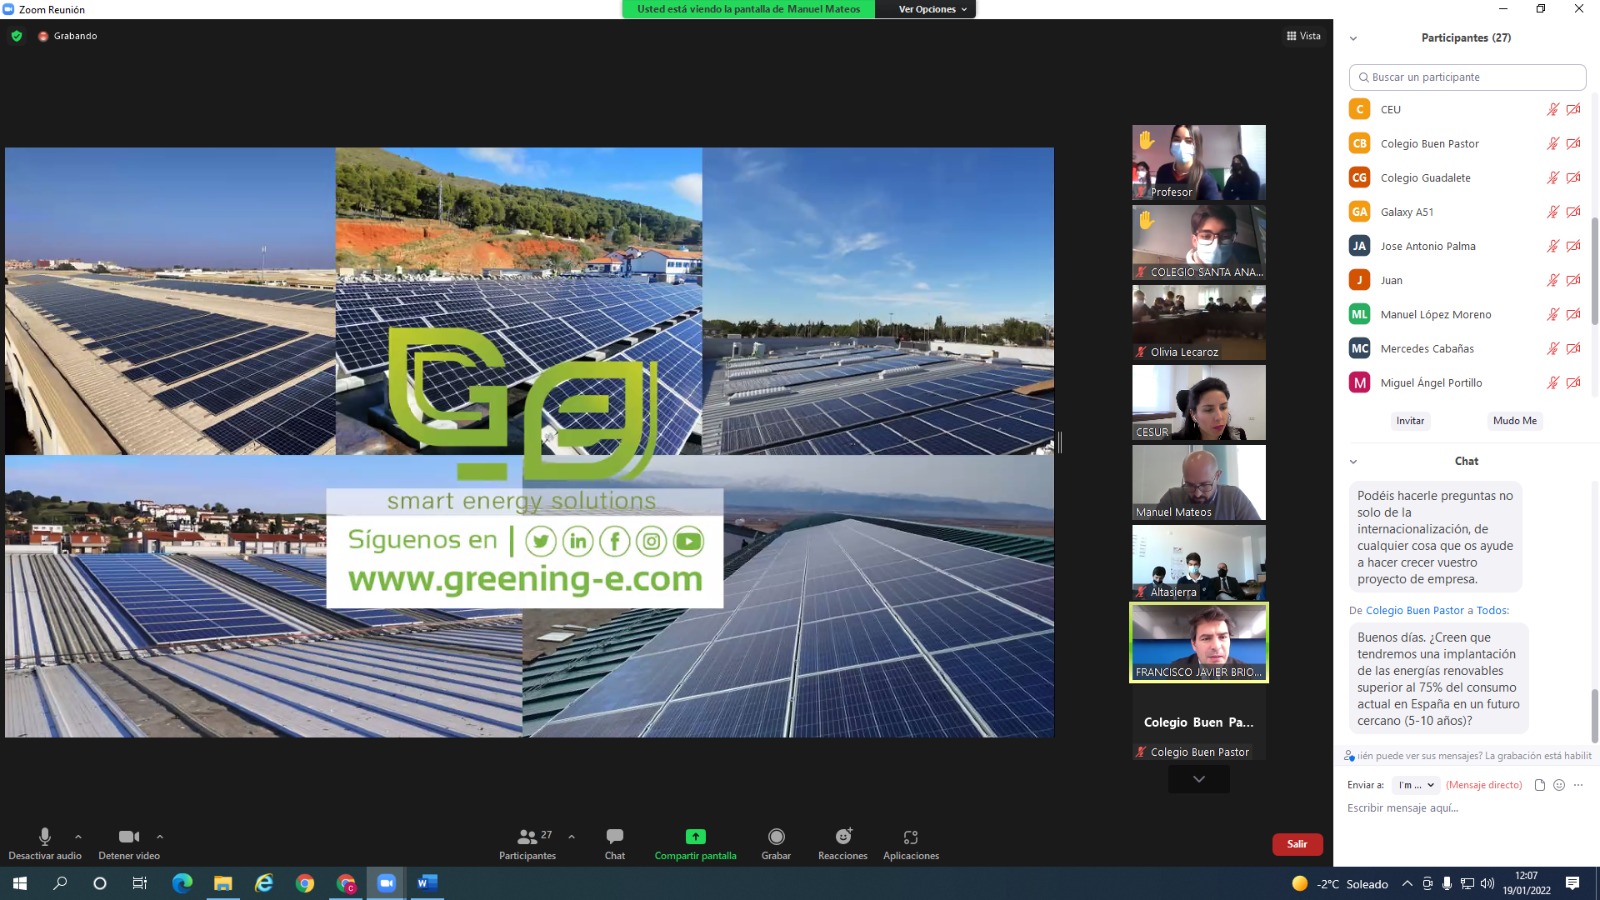This screenshot has width=1600, height=900.
Task: Click attach file icon in chat
Action: point(1540,785)
